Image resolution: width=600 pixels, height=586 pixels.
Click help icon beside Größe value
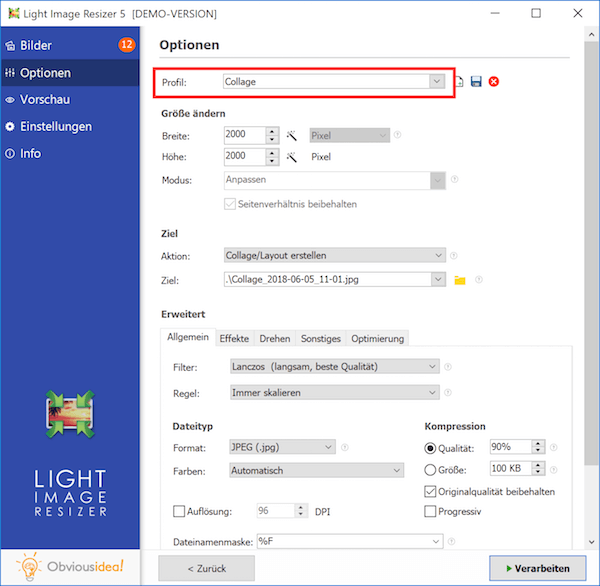[x=553, y=470]
